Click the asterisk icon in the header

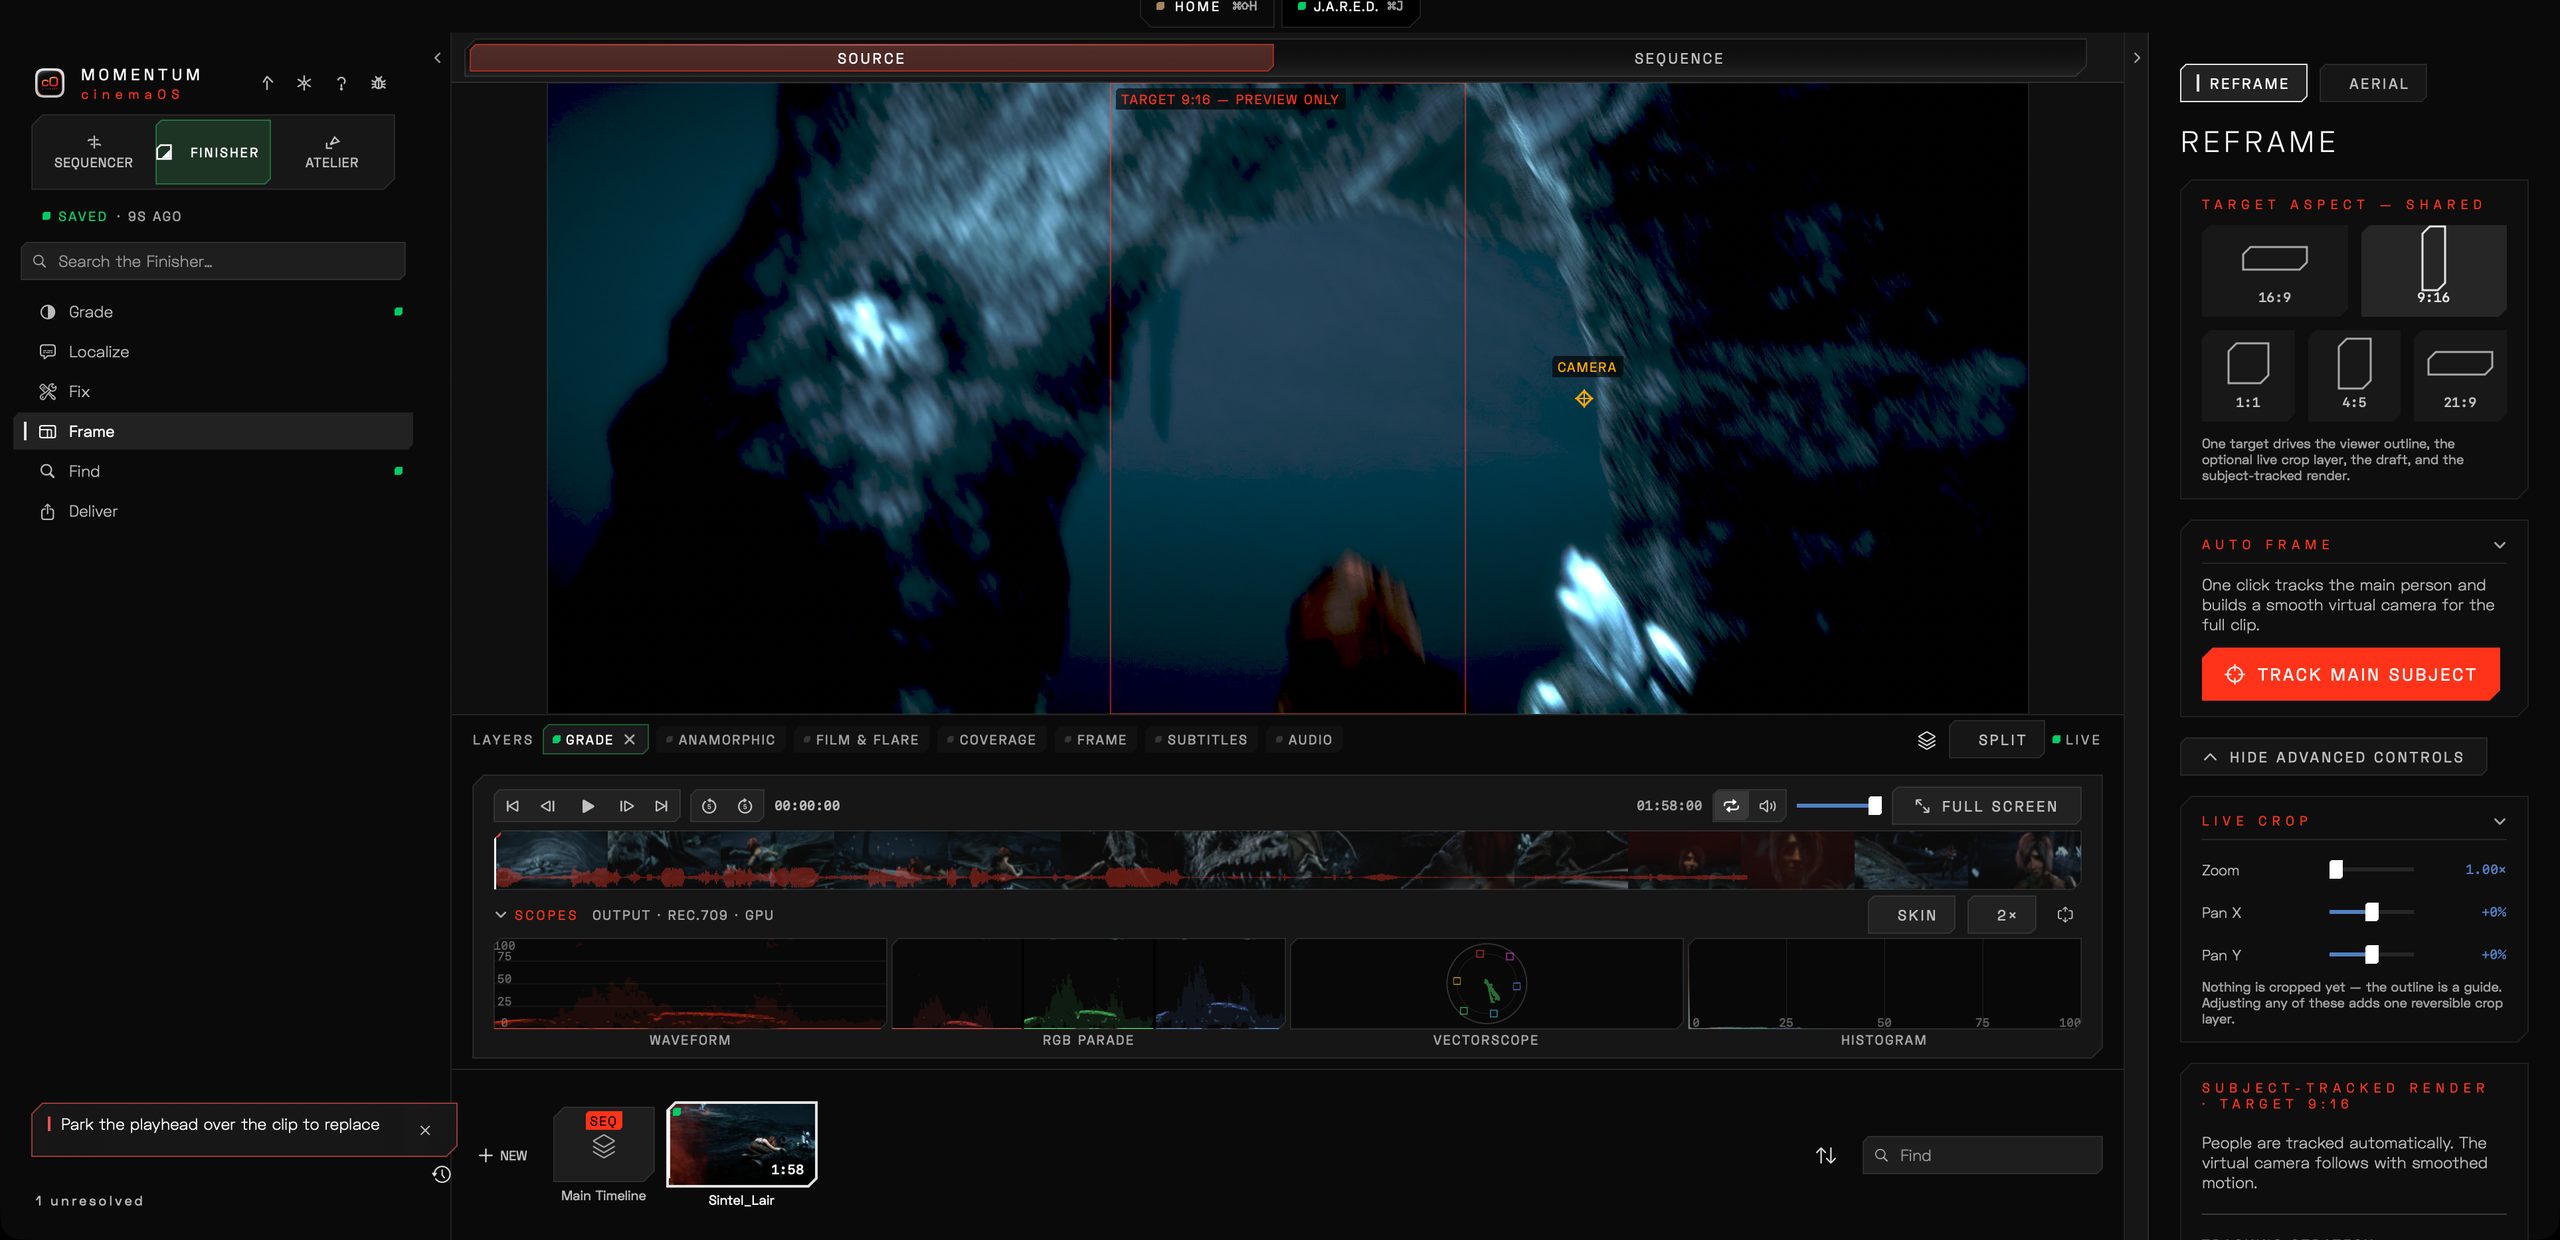pyautogui.click(x=304, y=83)
